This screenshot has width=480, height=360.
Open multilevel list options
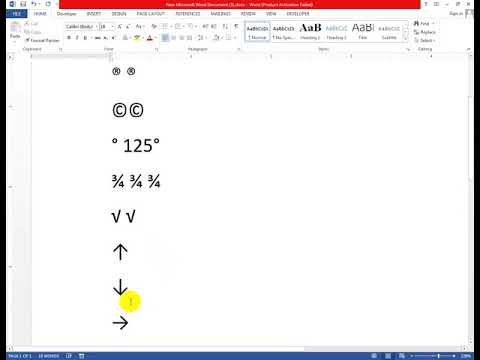[190, 26]
